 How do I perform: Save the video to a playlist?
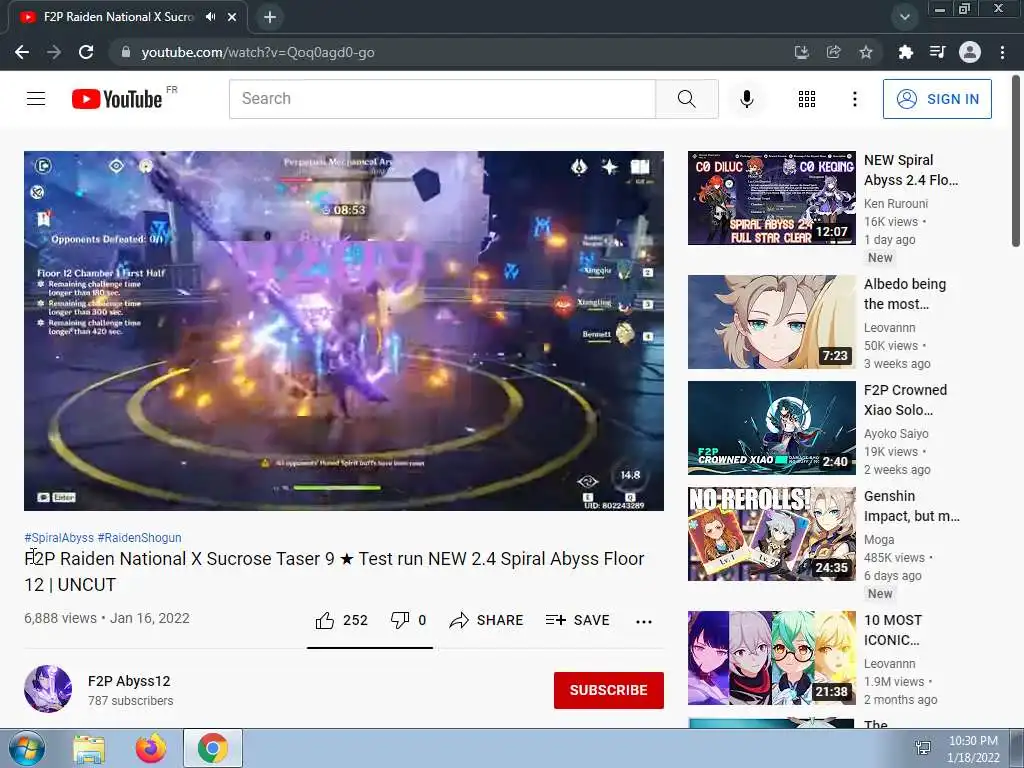[x=577, y=620]
